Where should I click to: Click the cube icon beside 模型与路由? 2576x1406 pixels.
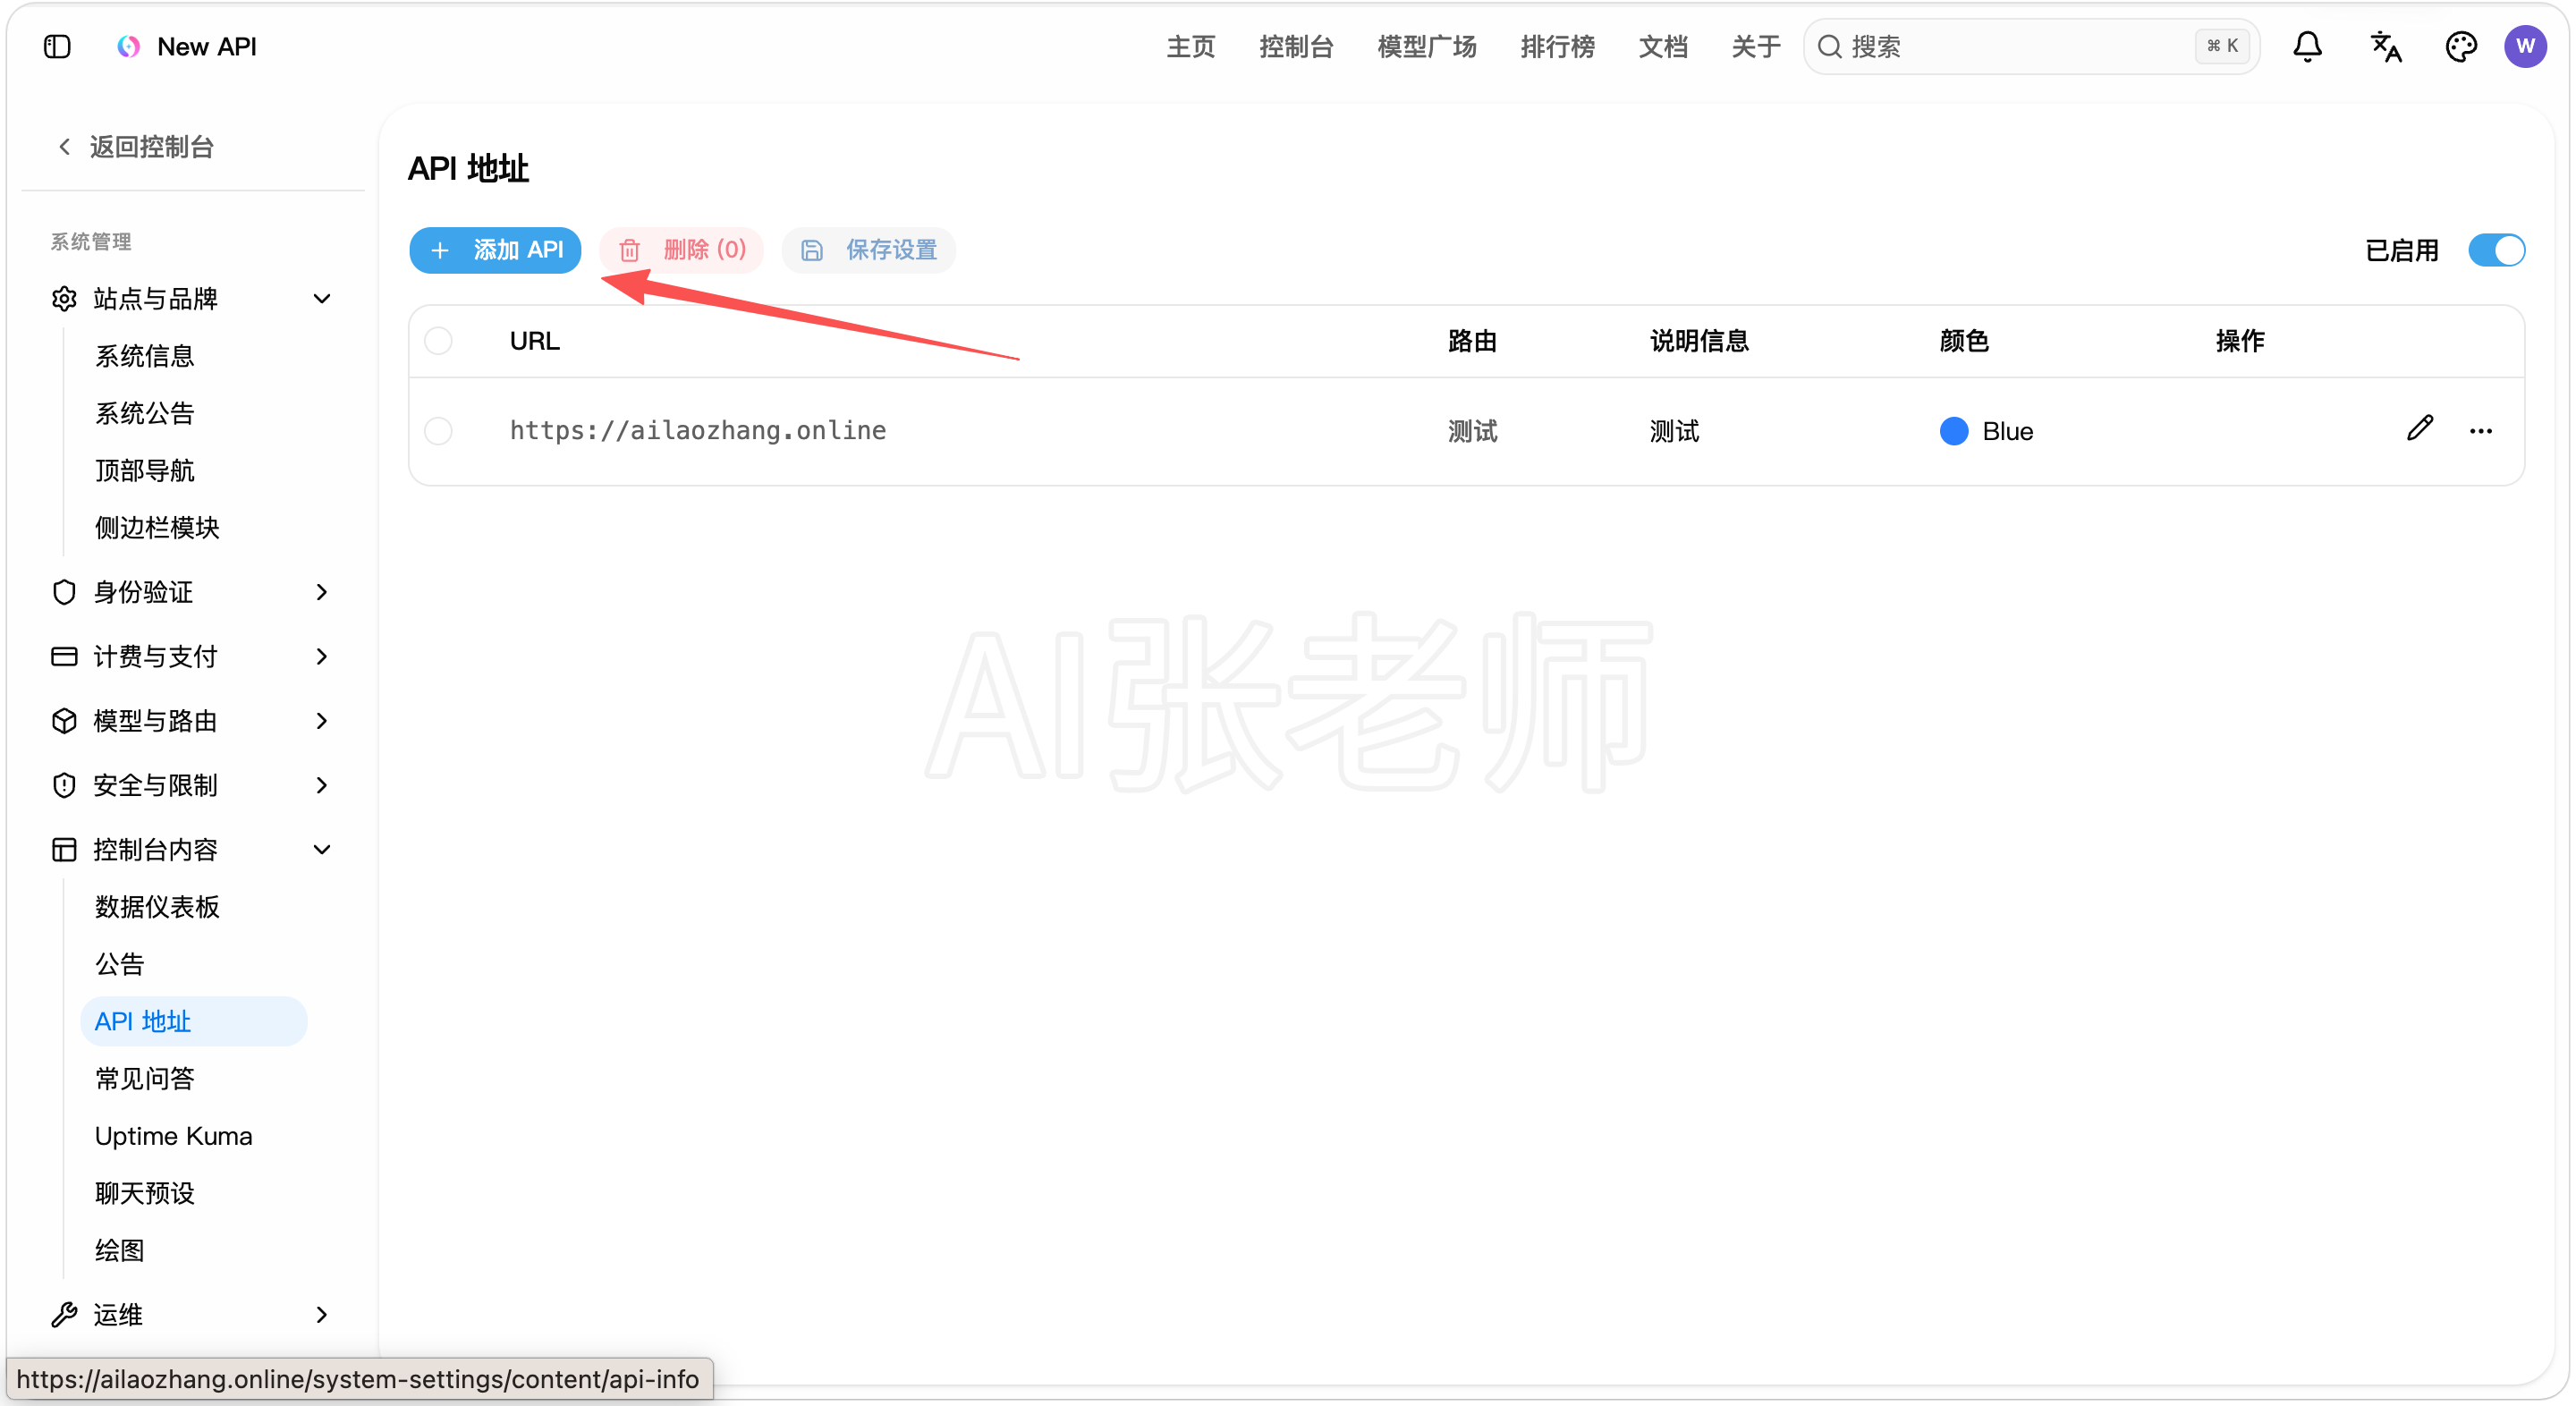click(x=64, y=720)
